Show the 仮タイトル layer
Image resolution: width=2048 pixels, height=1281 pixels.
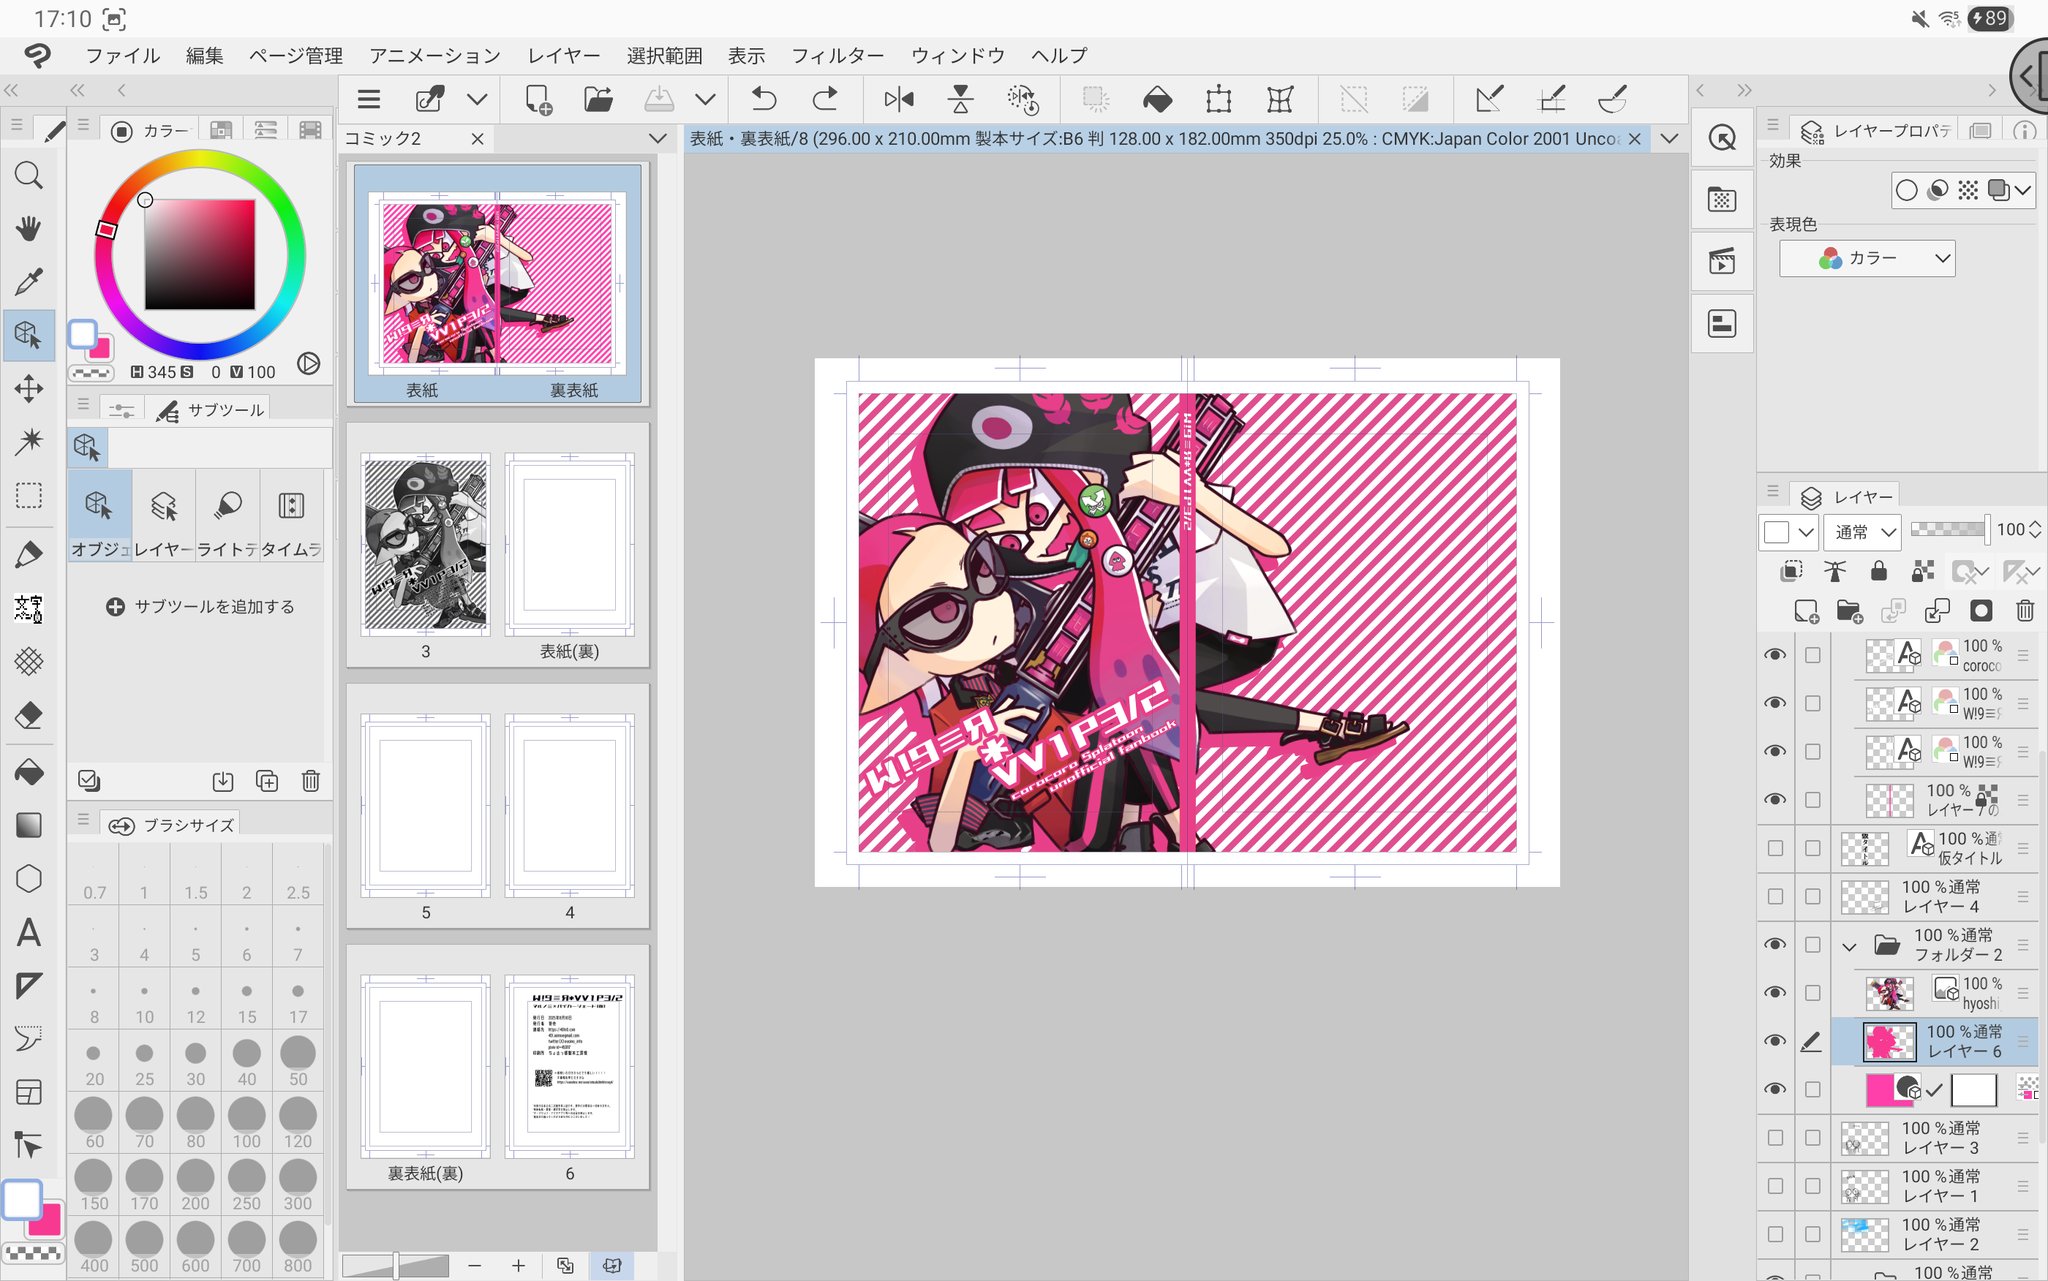[x=1775, y=848]
